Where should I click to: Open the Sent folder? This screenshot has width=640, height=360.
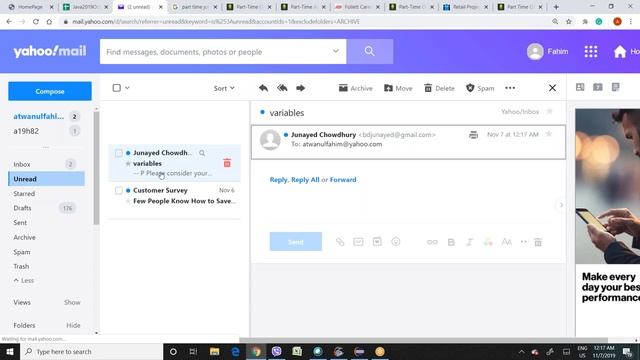click(x=20, y=223)
